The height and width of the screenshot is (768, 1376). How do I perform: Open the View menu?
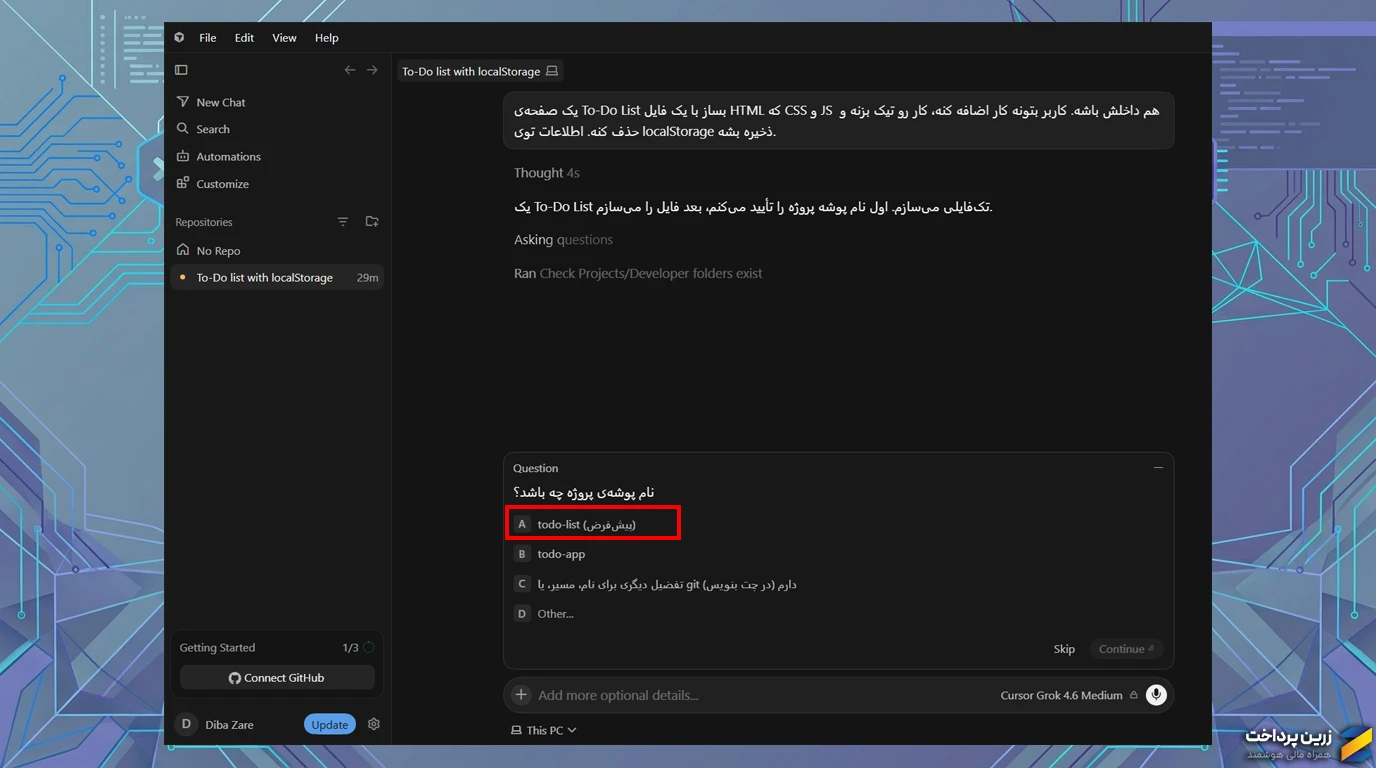[284, 38]
